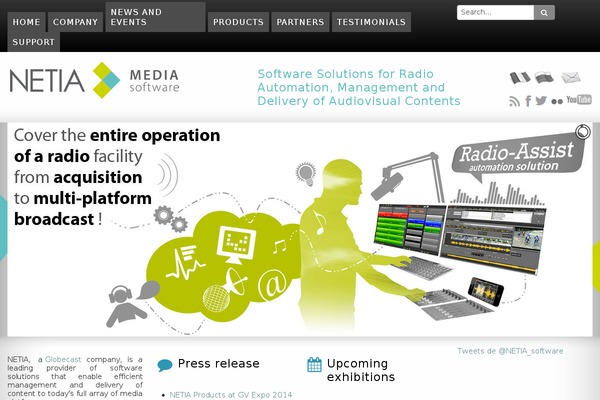Select the second flag language icon
The width and height of the screenshot is (600, 400).
point(544,77)
